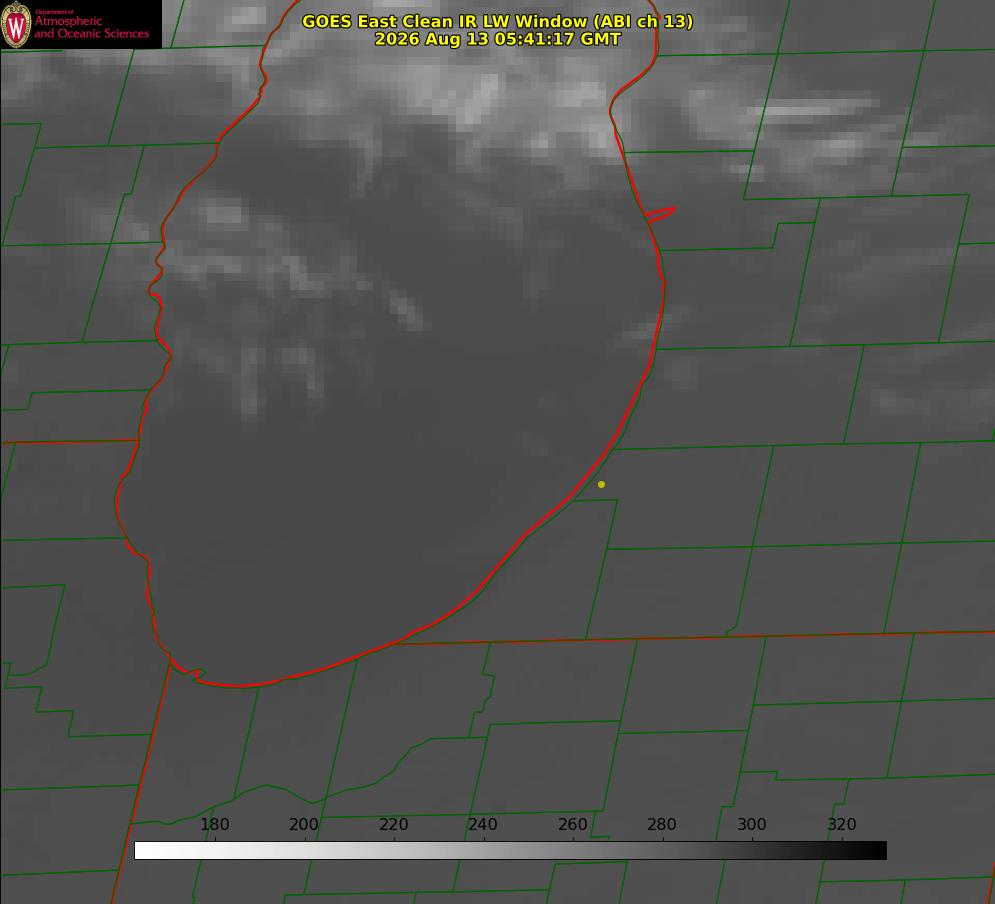Click the 260 label on colorbar
Screen dimensions: 995x904
[572, 824]
